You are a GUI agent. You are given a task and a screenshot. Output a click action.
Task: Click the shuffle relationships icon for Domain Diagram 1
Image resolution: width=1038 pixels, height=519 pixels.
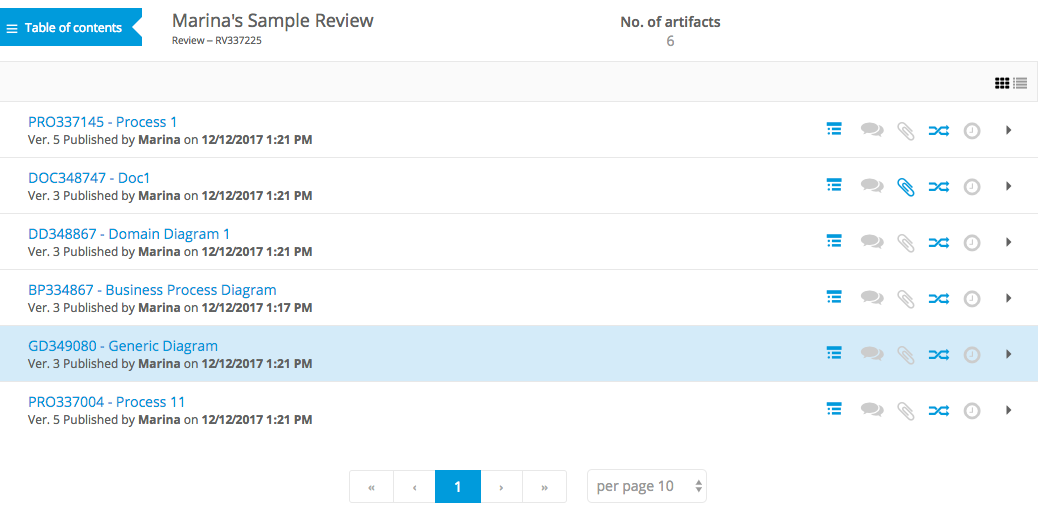coord(939,242)
